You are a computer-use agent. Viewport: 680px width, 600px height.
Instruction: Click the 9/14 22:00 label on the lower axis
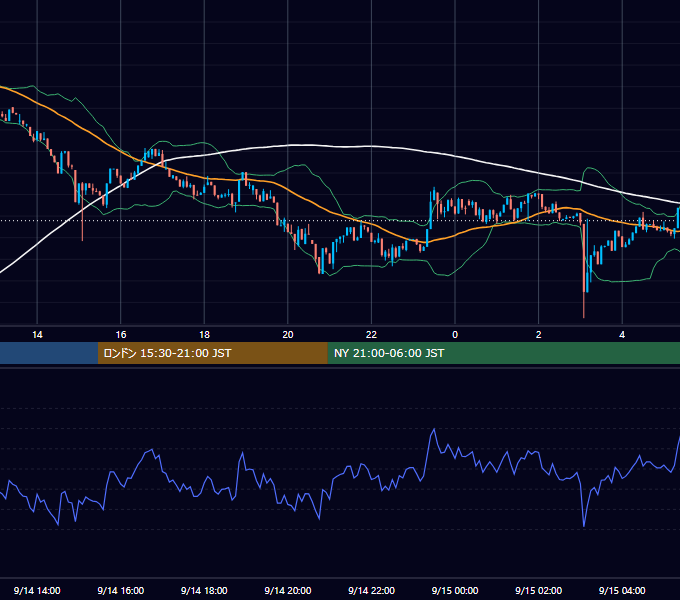[x=372, y=590]
